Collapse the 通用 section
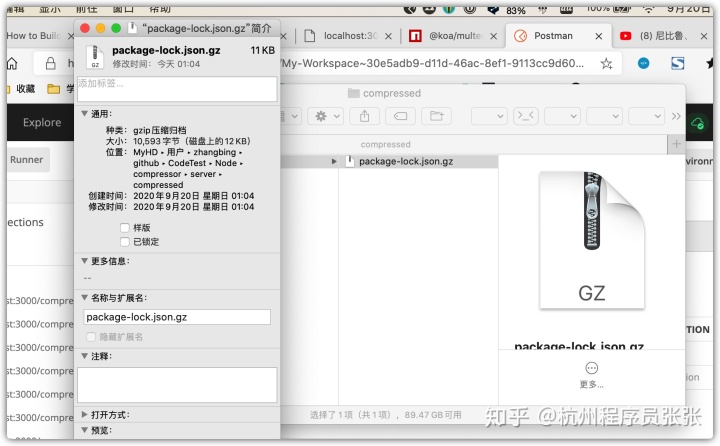Screen dimensions: 720x446 (x=84, y=113)
